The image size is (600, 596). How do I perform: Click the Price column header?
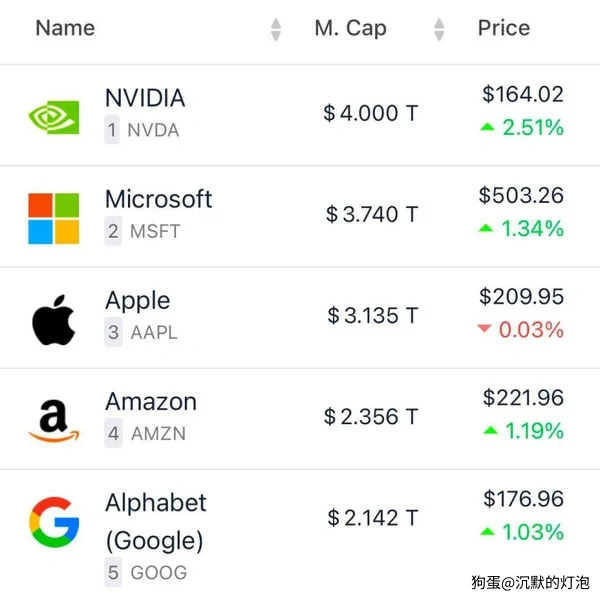pos(503,28)
